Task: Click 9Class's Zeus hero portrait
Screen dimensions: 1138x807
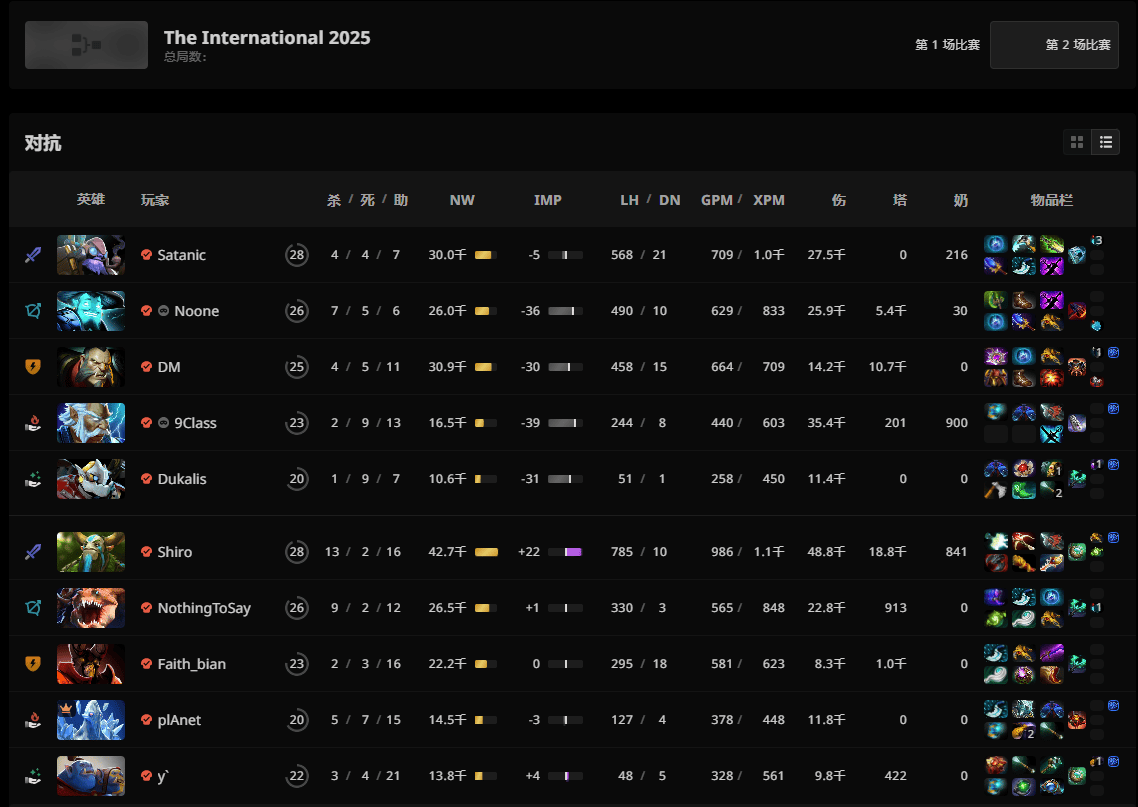Action: tap(91, 423)
